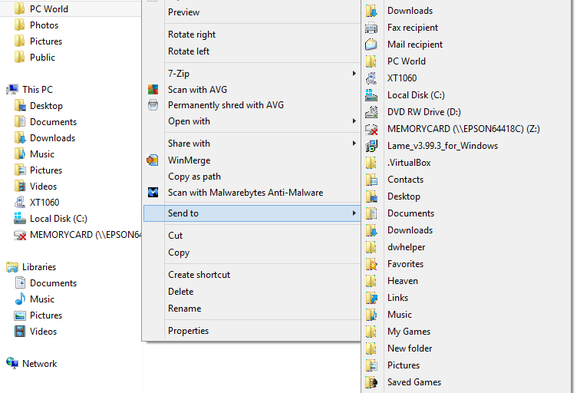Click the MEMORYCARD network drive icon in submenu
This screenshot has height=393, width=580.
(x=371, y=129)
